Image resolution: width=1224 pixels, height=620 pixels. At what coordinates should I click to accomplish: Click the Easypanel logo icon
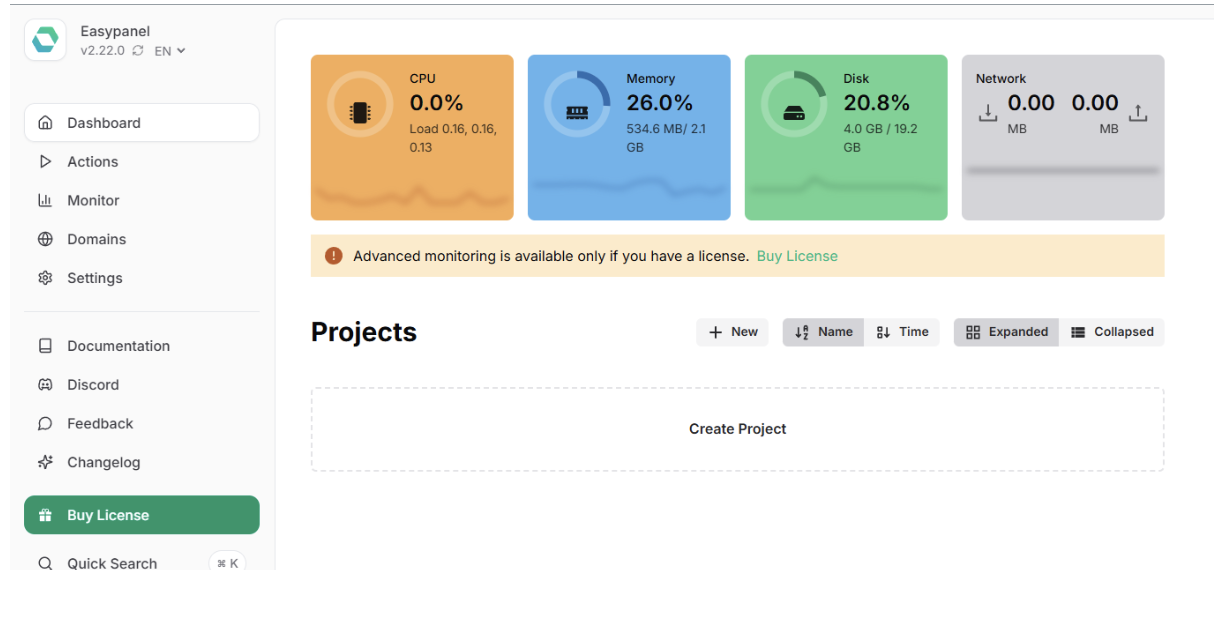45,40
